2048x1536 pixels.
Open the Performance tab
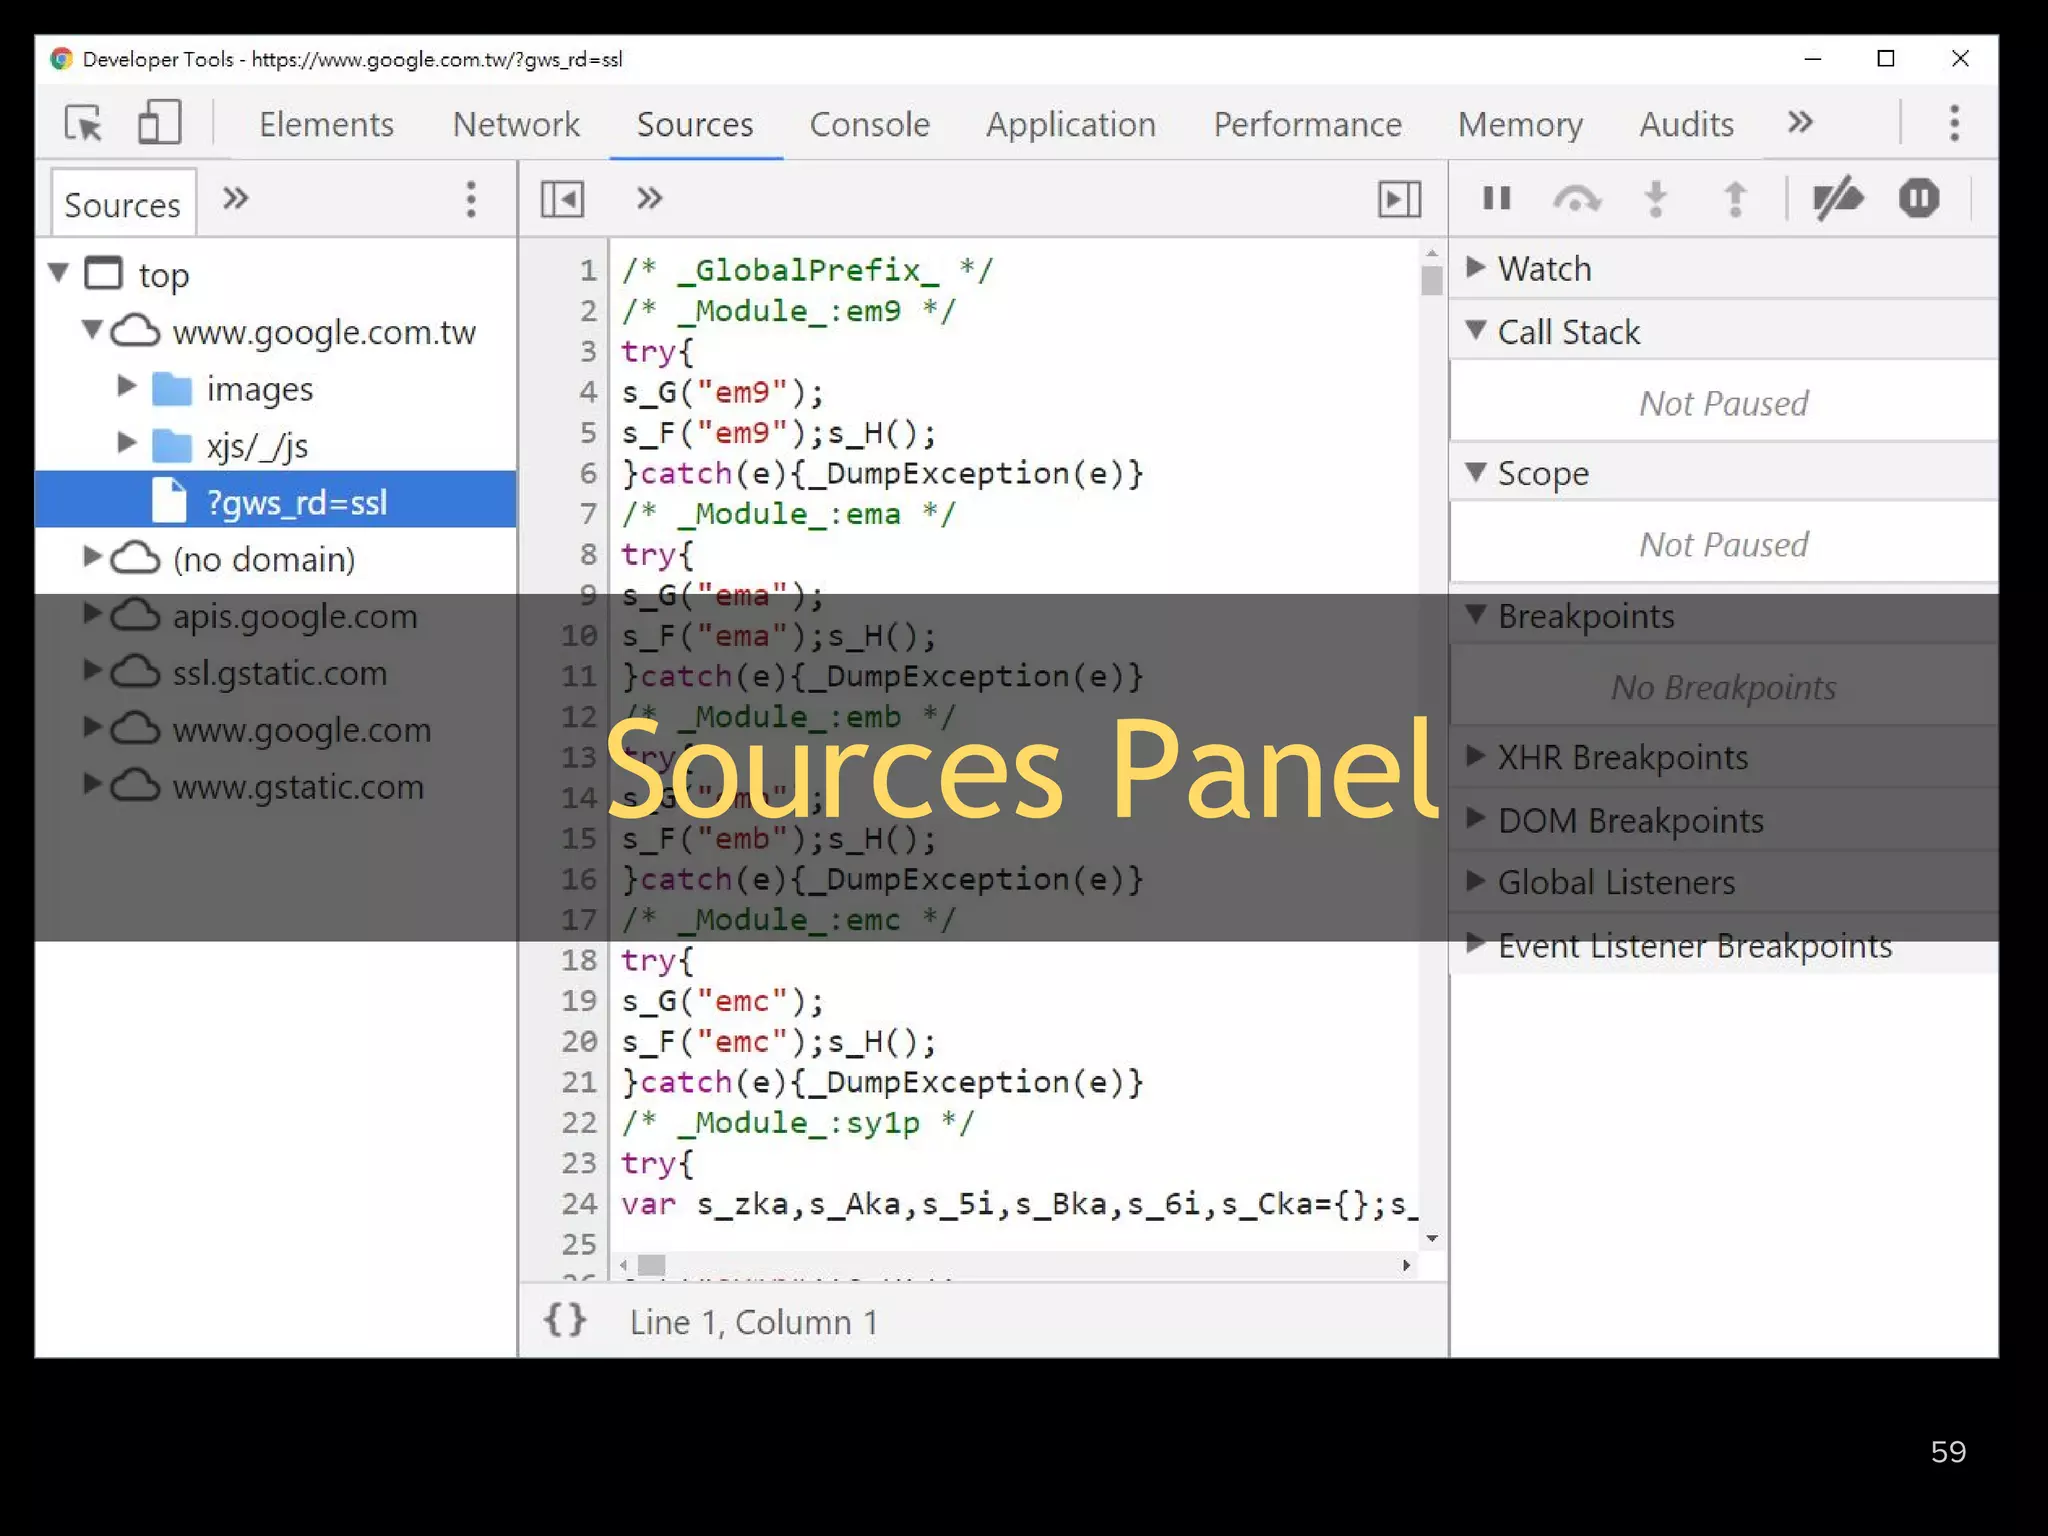(x=1308, y=124)
